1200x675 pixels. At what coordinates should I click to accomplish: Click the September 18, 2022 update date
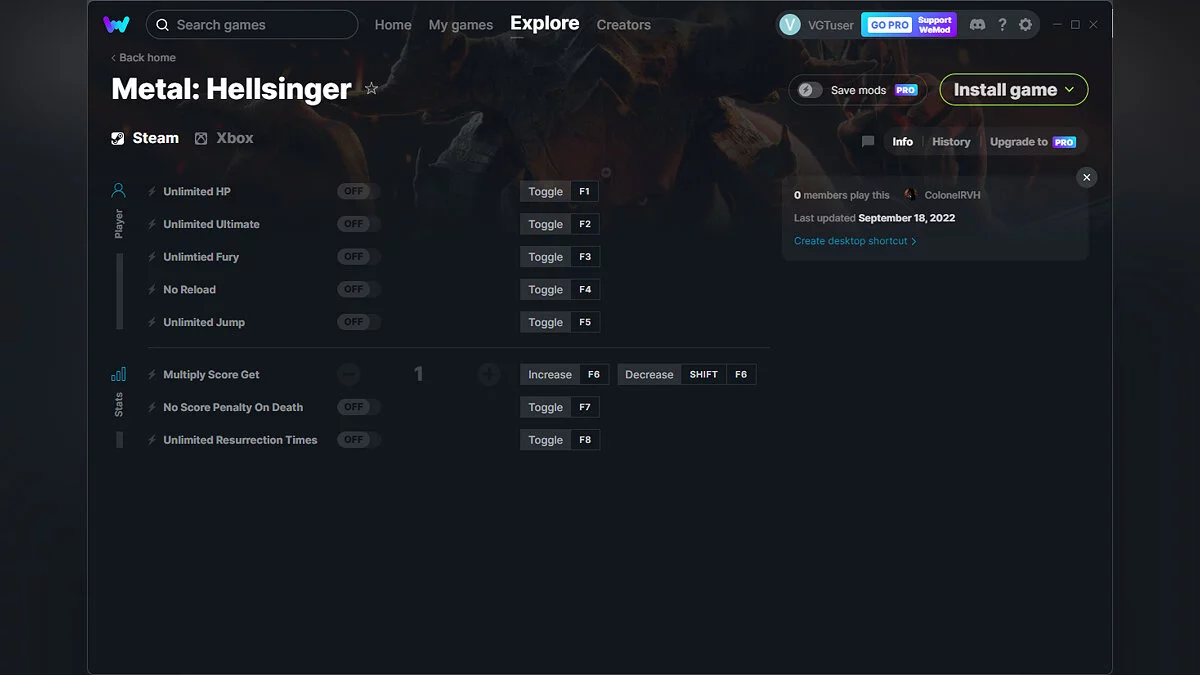[x=906, y=218]
